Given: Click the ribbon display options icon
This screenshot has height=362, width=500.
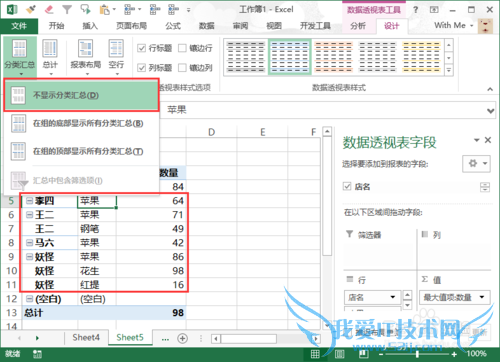Looking at the screenshot, I should pyautogui.click(x=434, y=10).
